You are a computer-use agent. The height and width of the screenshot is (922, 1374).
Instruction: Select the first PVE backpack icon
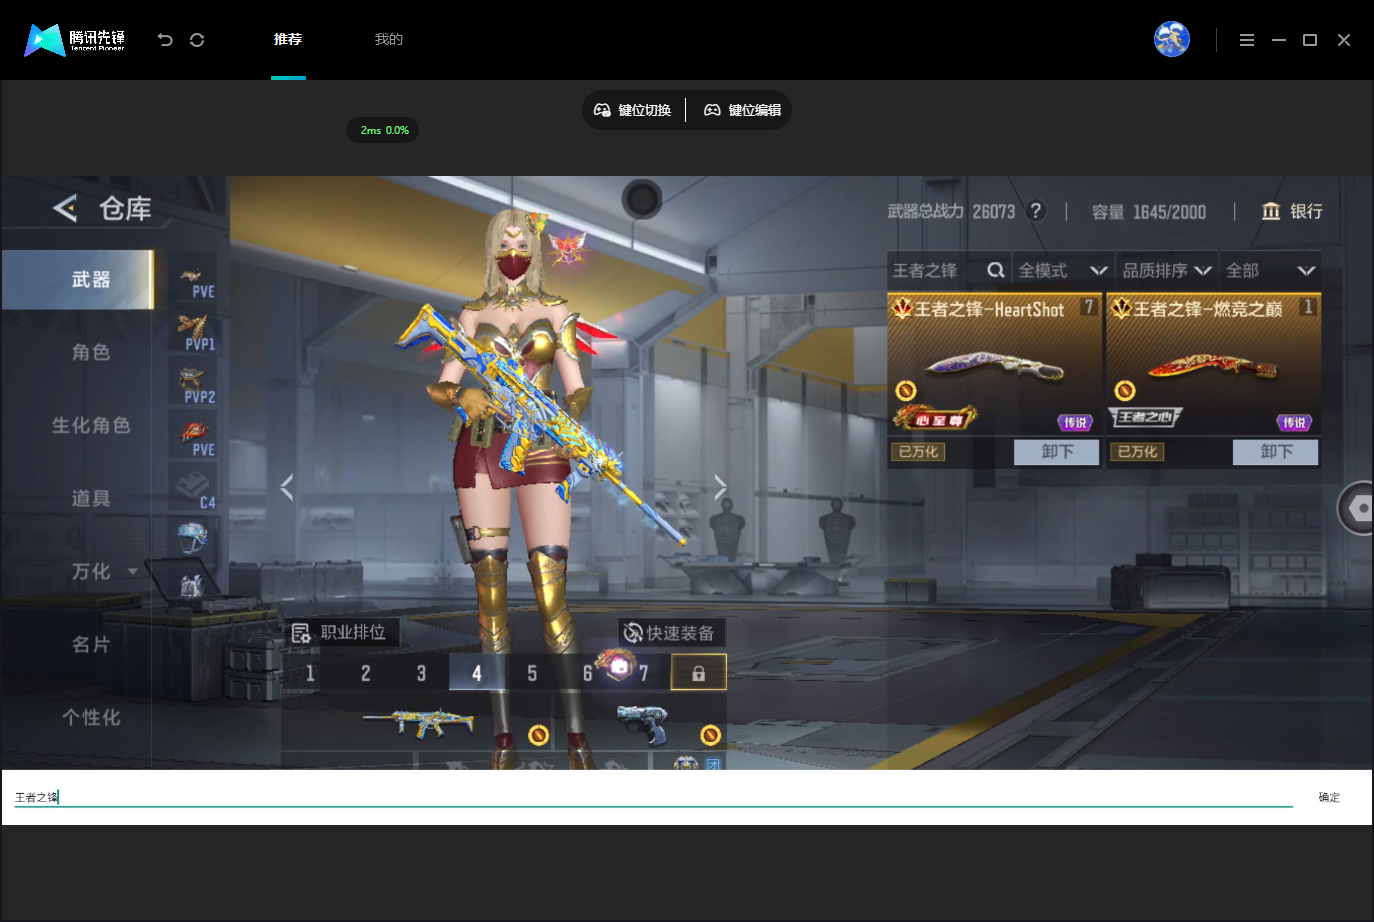[193, 278]
